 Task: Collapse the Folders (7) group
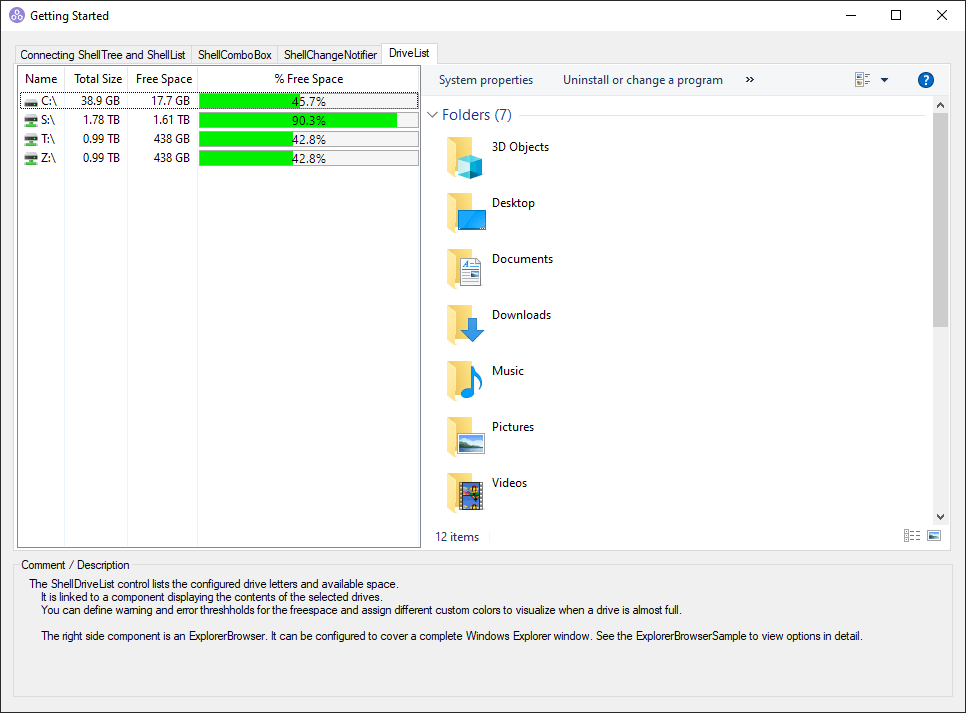pos(432,115)
